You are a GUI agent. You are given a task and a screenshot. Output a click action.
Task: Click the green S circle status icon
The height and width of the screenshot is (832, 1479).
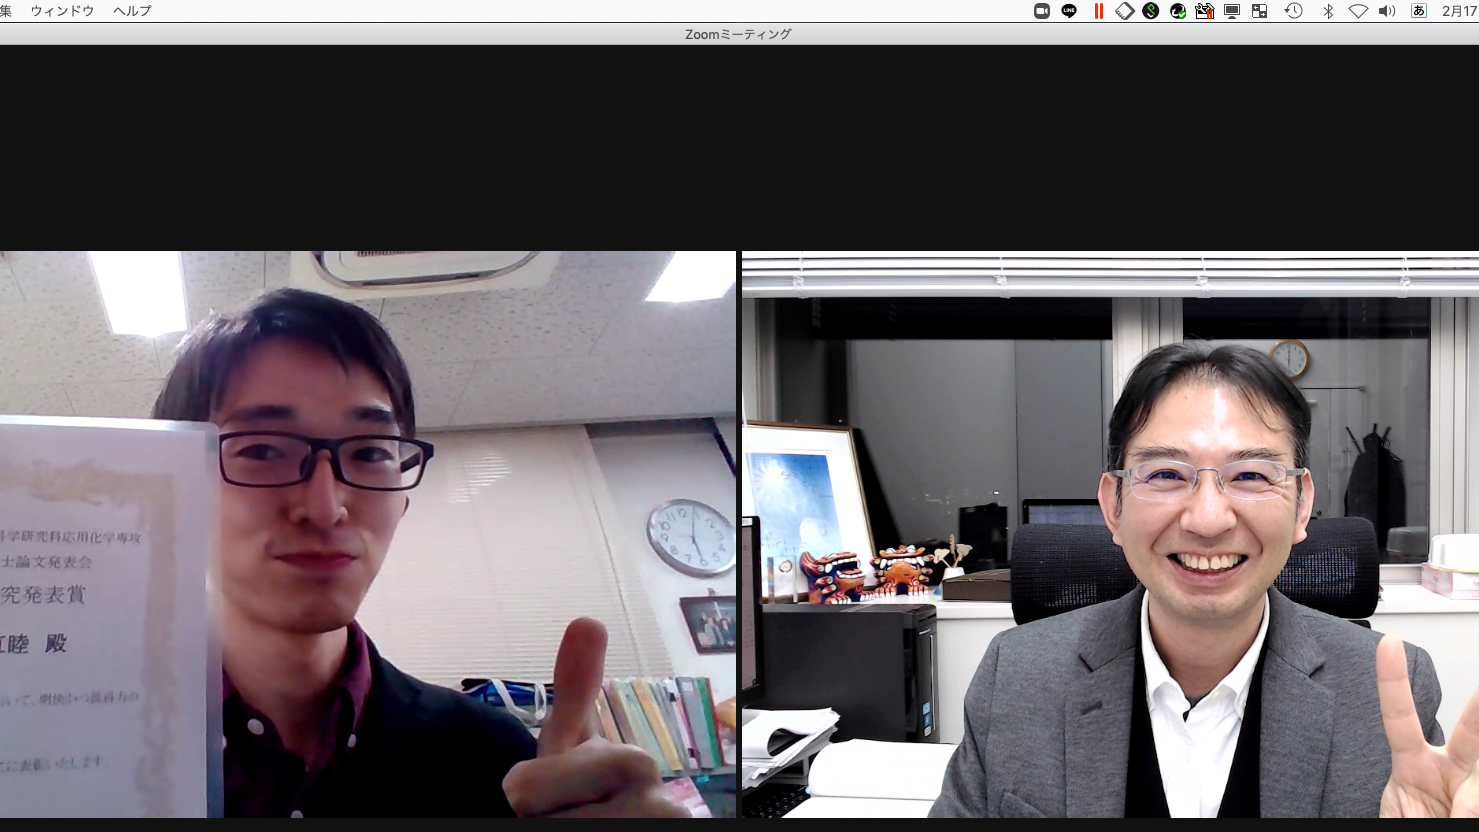pos(1151,11)
